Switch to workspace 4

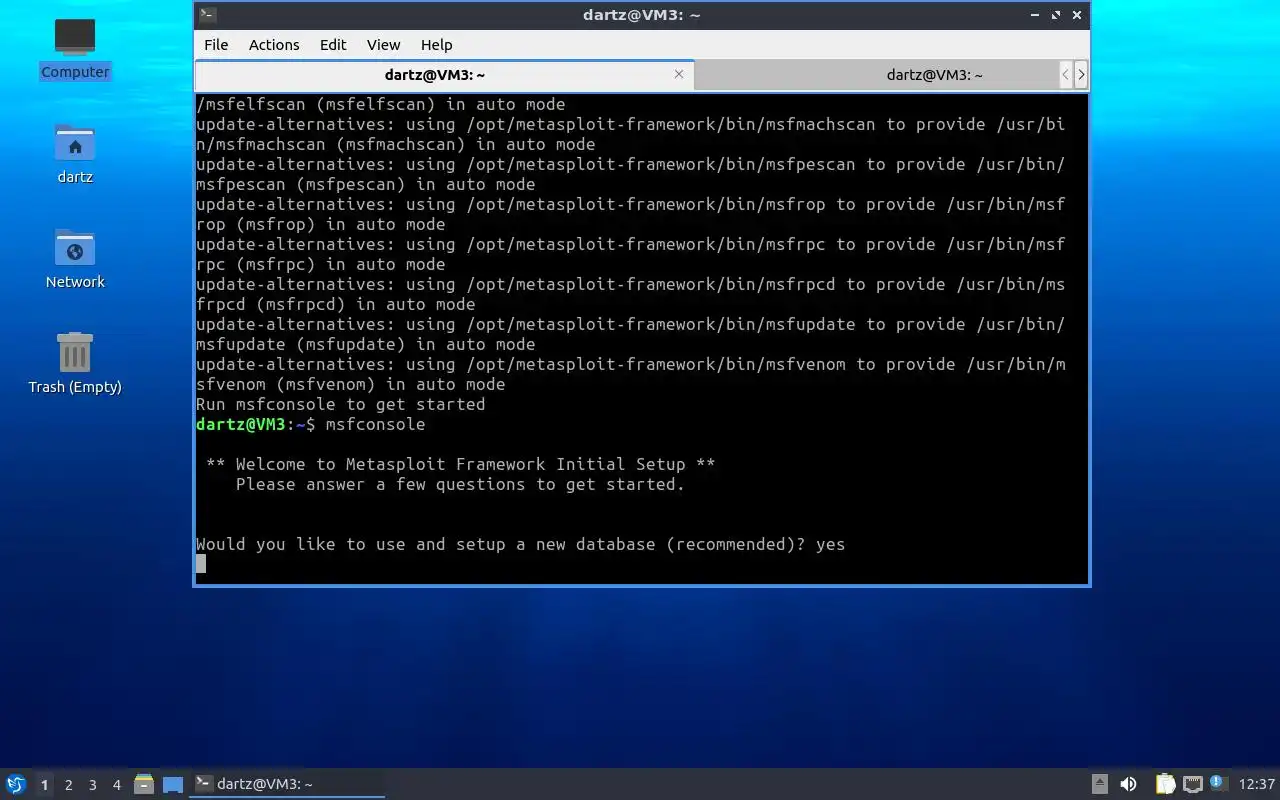pos(116,785)
